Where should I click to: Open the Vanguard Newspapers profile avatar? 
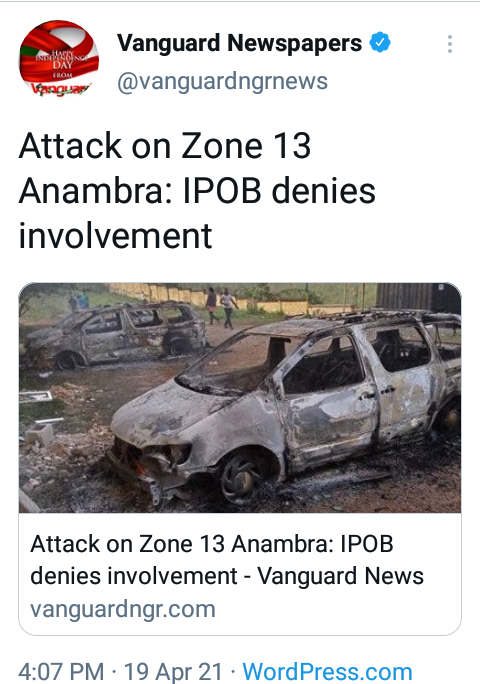tap(59, 59)
